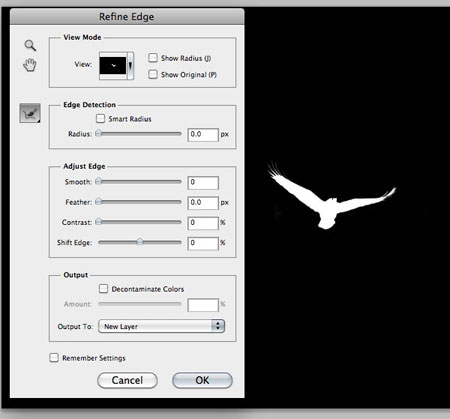
Task: Click the Radius value input field
Action: coord(203,135)
